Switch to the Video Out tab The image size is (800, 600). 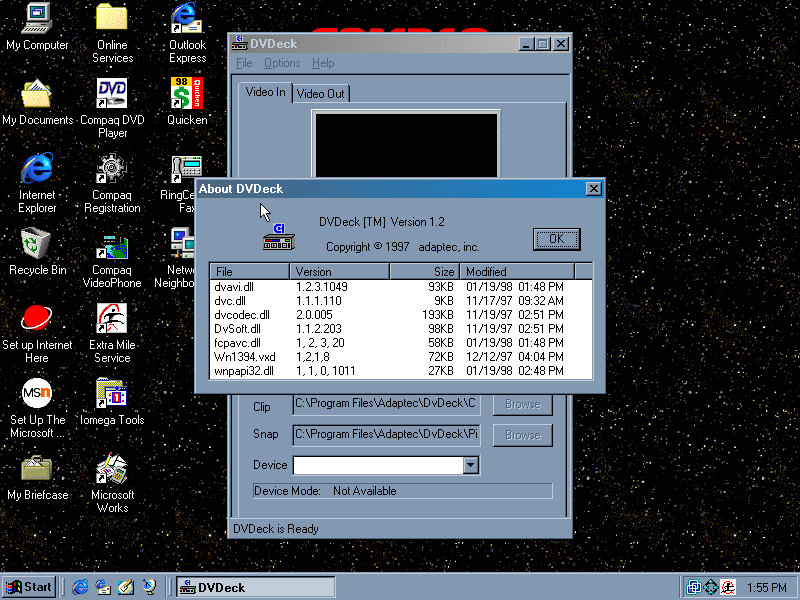[321, 94]
